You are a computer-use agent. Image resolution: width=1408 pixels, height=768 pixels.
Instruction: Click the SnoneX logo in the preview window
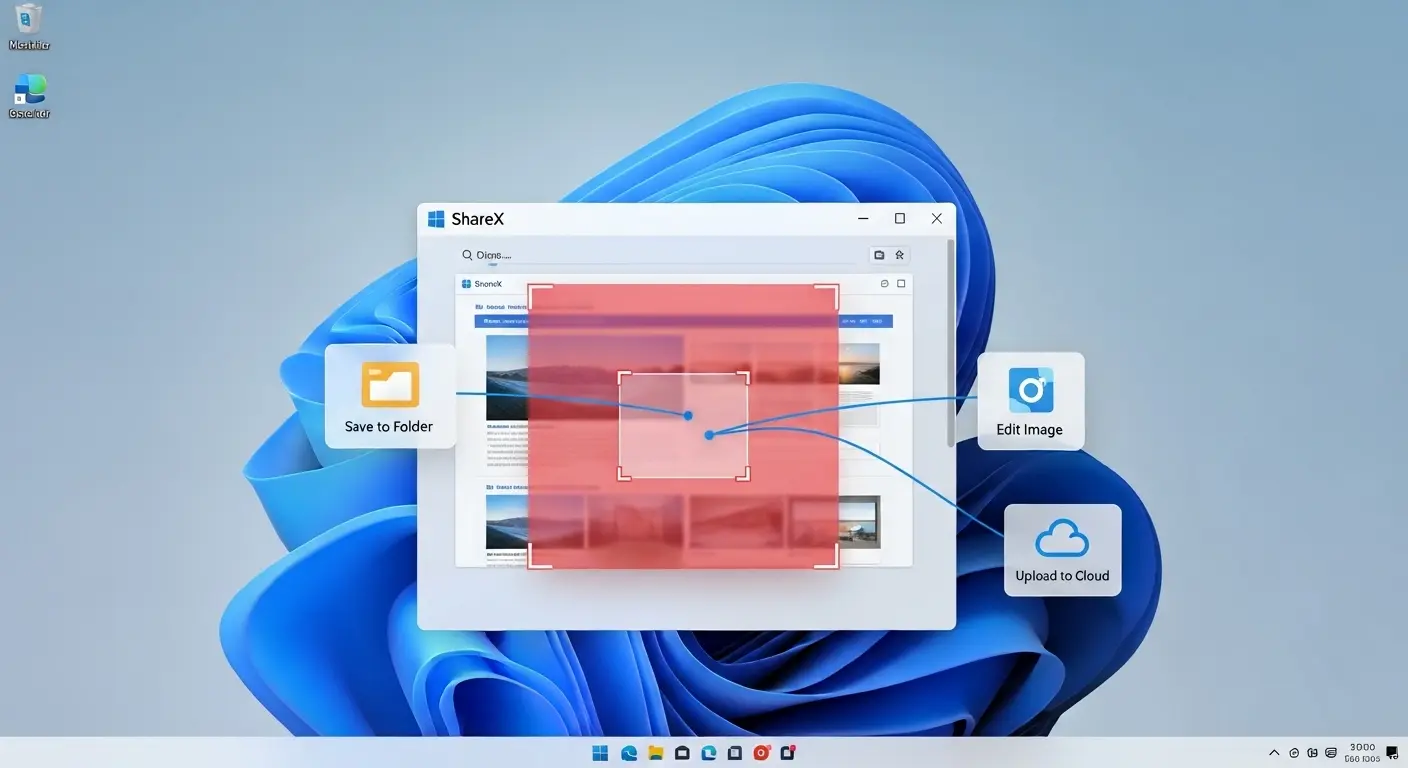466,283
